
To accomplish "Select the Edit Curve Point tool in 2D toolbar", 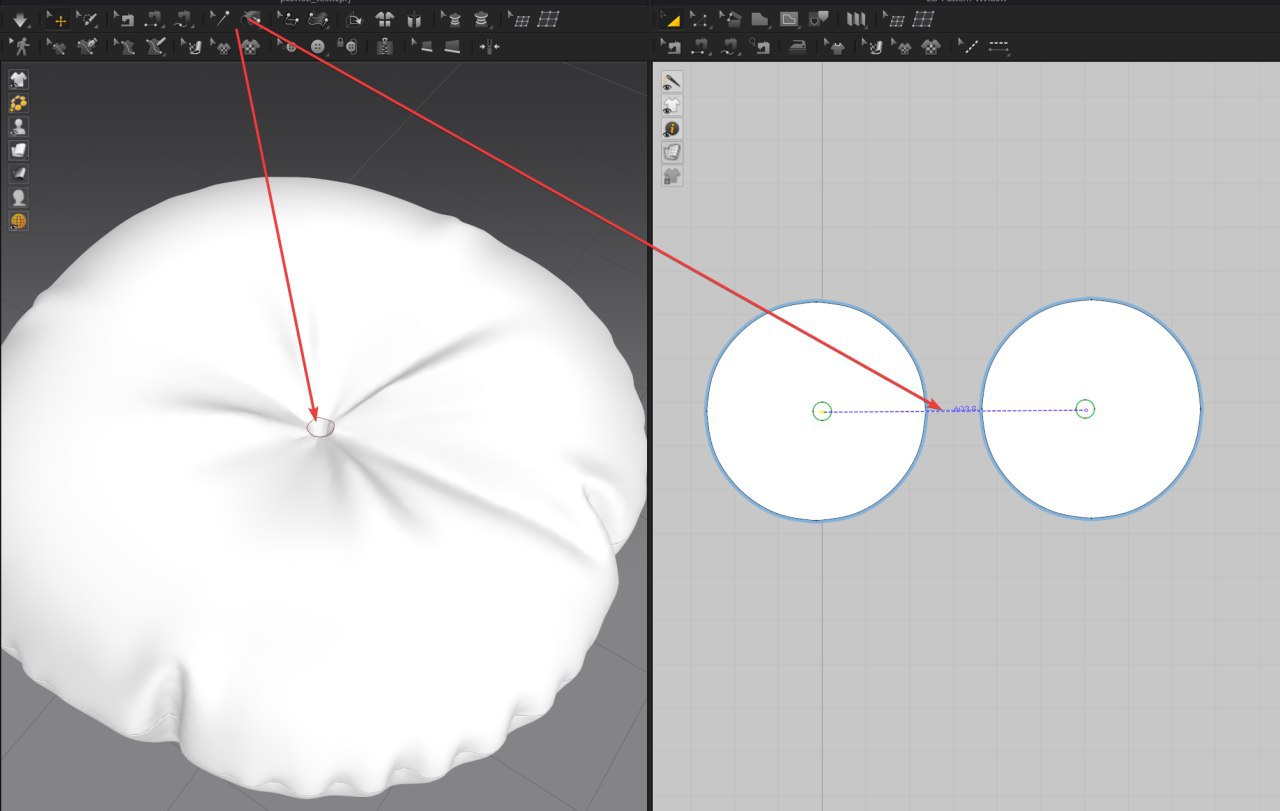I will [702, 19].
